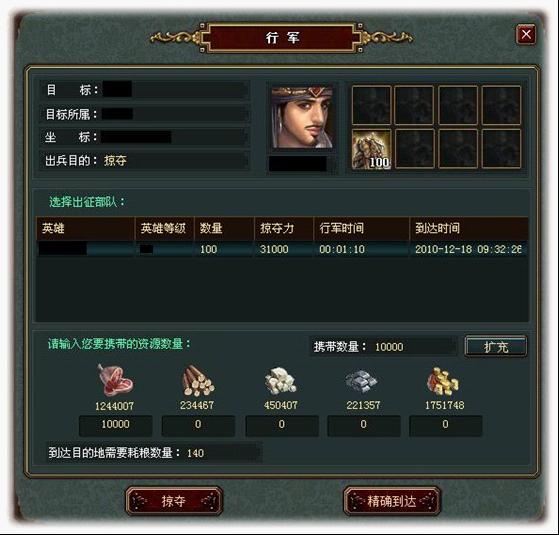Select the troop slot showing 100 units
Screen dimensions: 559x535
click(371, 149)
